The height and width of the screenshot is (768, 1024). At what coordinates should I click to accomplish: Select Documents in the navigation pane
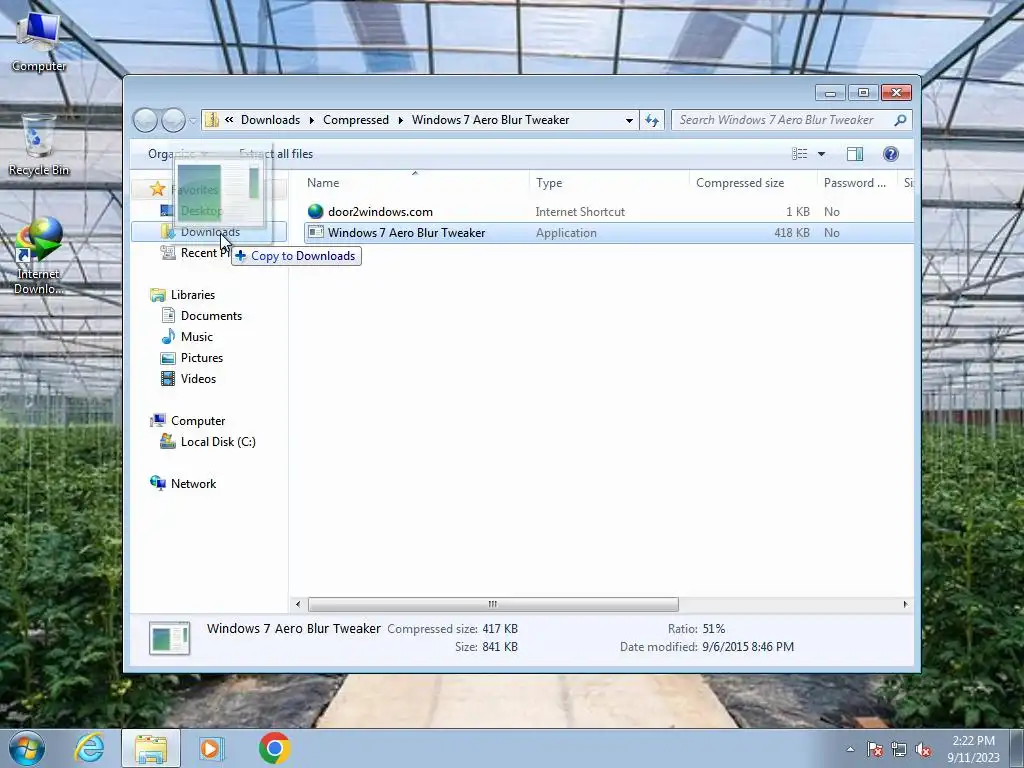tap(211, 316)
